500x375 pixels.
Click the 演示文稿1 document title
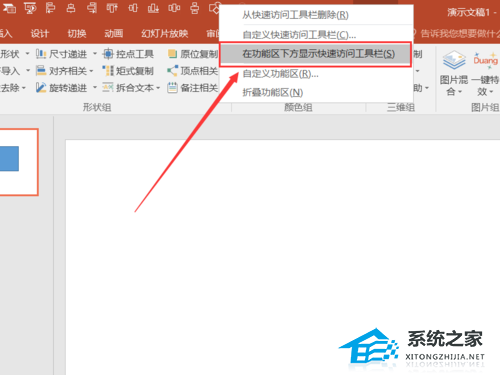pyautogui.click(x=468, y=12)
